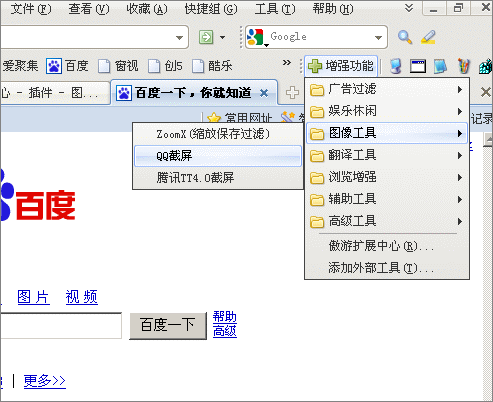Open the 酷乐 favorites bookmark
The height and width of the screenshot is (402, 493).
(x=212, y=66)
